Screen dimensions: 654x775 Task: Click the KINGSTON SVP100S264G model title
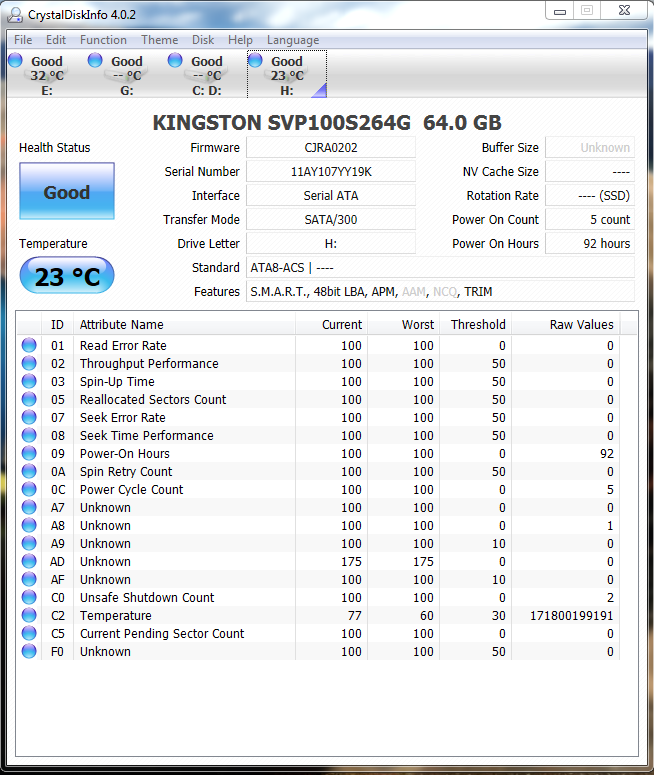pos(327,123)
